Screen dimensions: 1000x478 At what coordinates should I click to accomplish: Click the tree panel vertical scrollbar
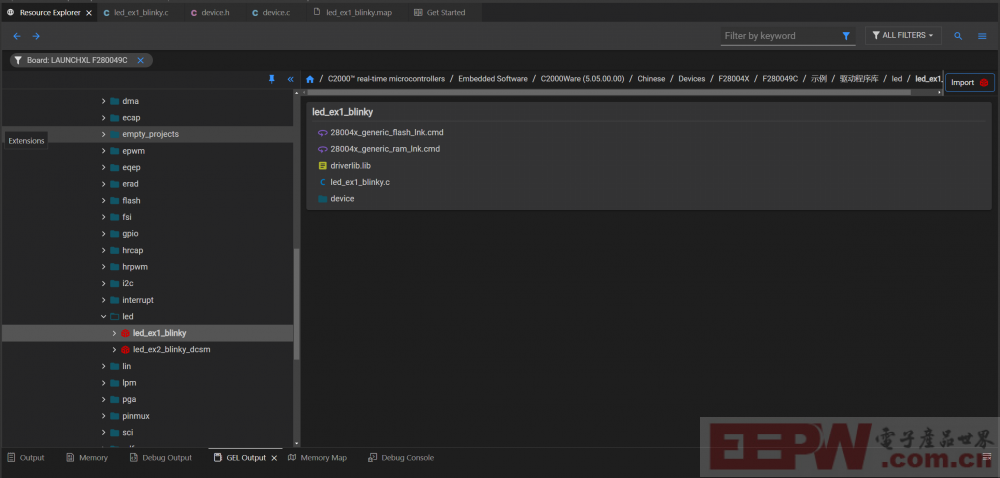pos(296,306)
